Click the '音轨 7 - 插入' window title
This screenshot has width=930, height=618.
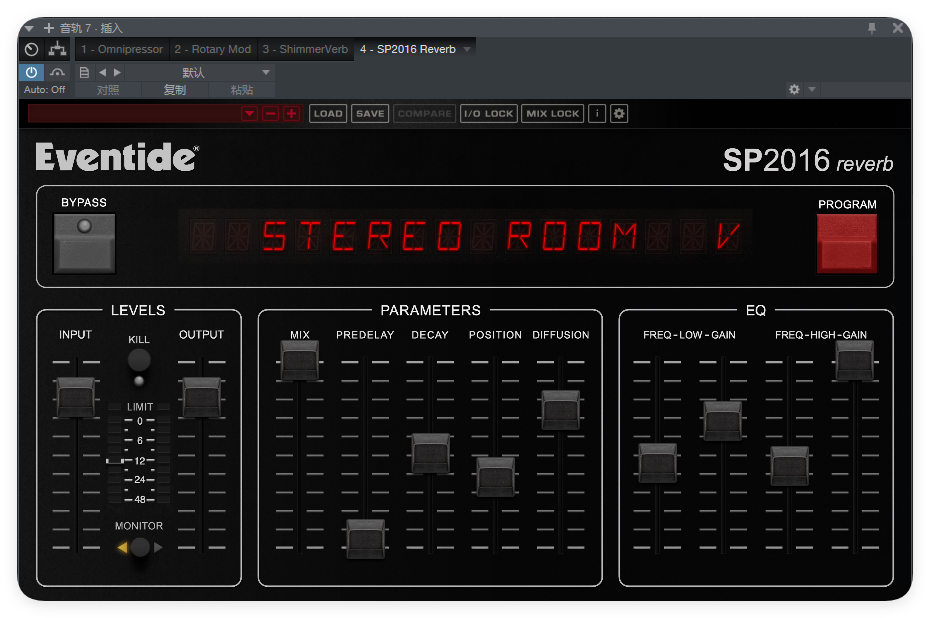pyautogui.click(x=91, y=28)
